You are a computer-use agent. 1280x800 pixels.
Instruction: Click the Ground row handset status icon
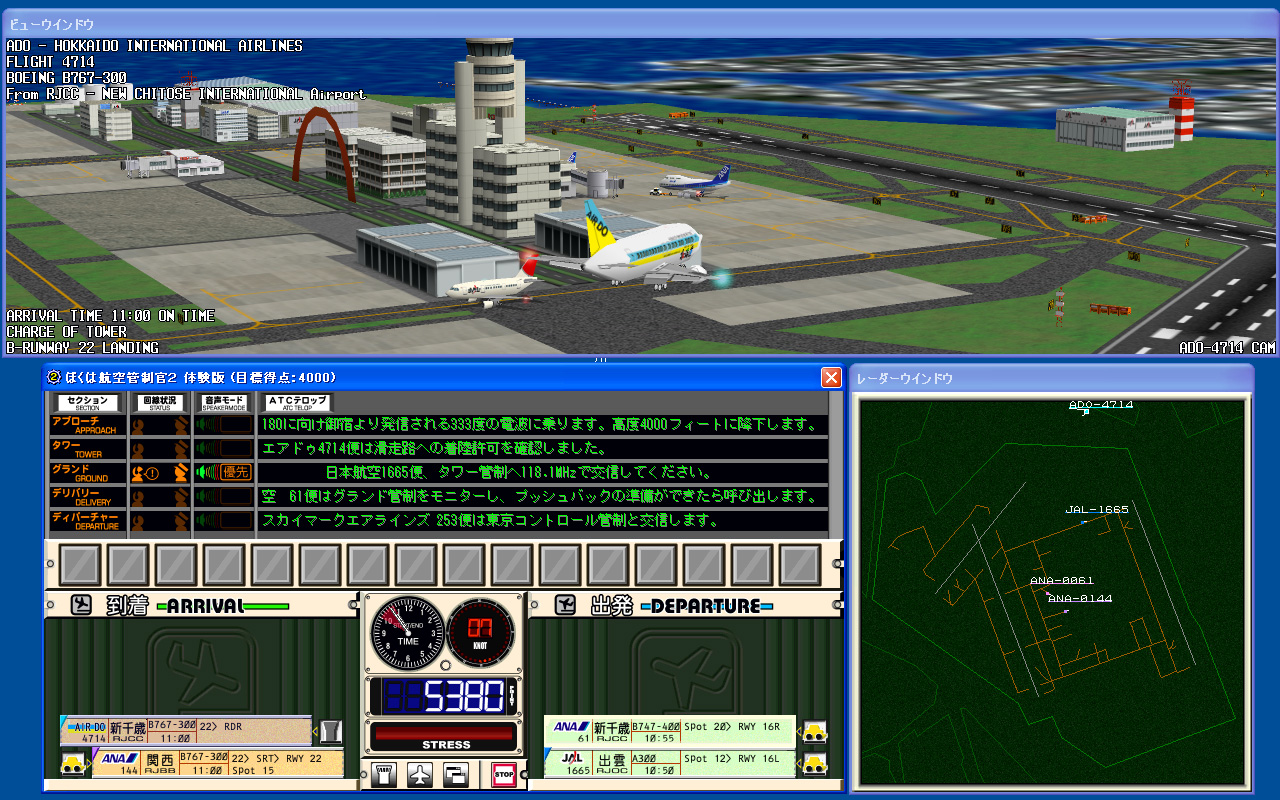click(x=180, y=473)
